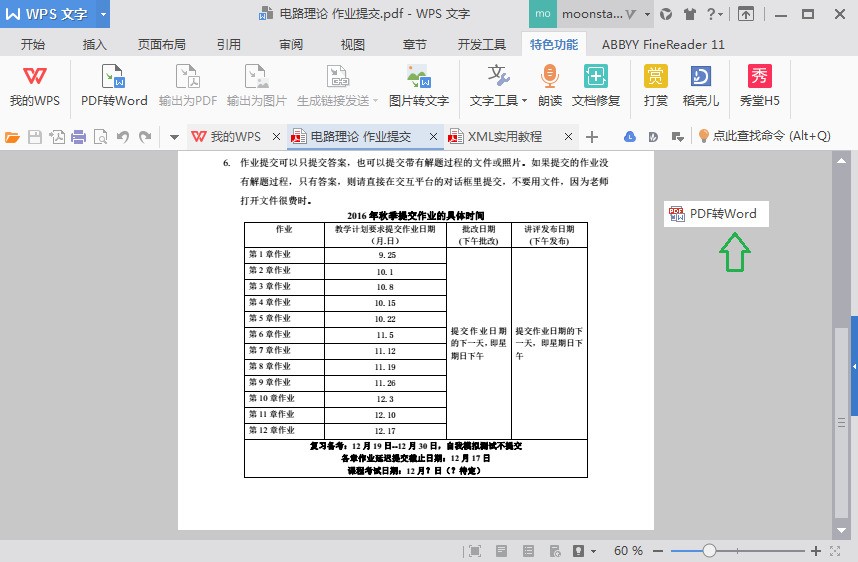Click the floating PDF转Word button
858x562 pixels.
716,213
